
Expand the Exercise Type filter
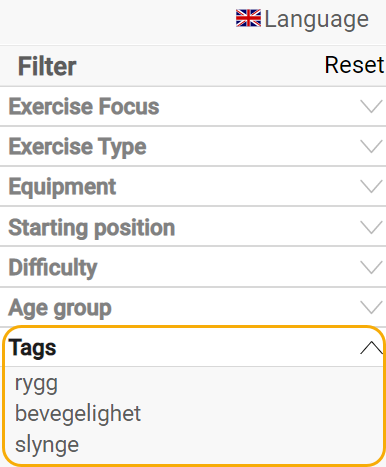193,147
